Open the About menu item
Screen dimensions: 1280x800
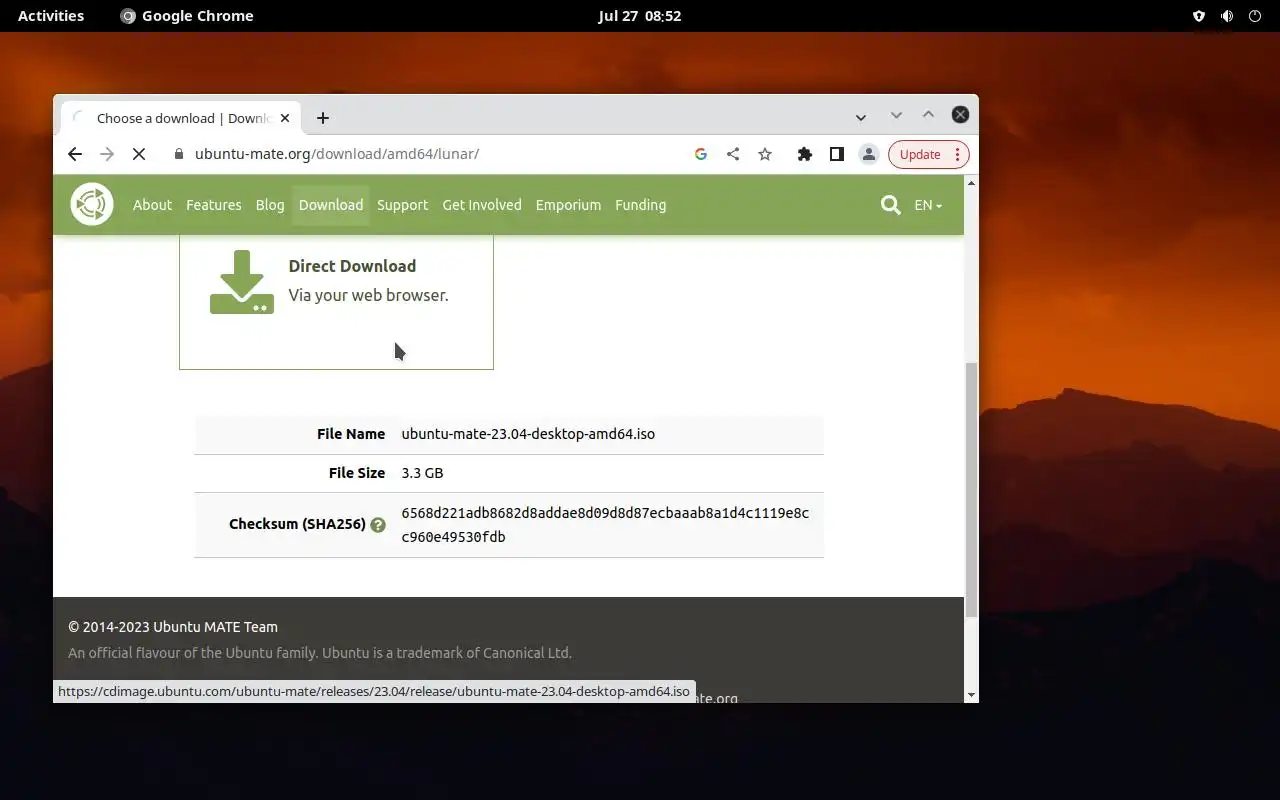click(152, 205)
